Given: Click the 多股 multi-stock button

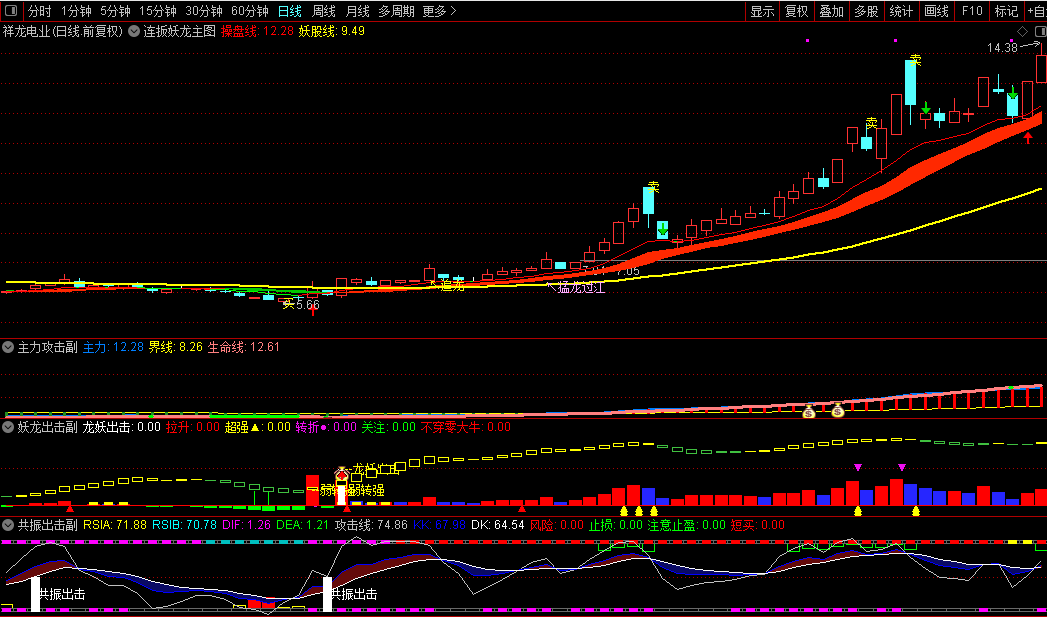Looking at the screenshot, I should pyautogui.click(x=866, y=11).
